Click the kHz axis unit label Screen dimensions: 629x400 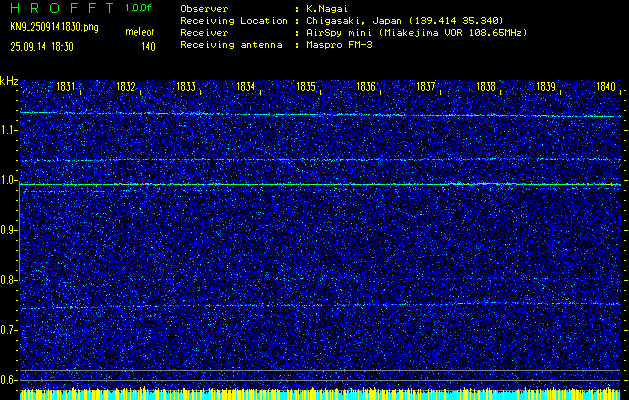[9, 81]
